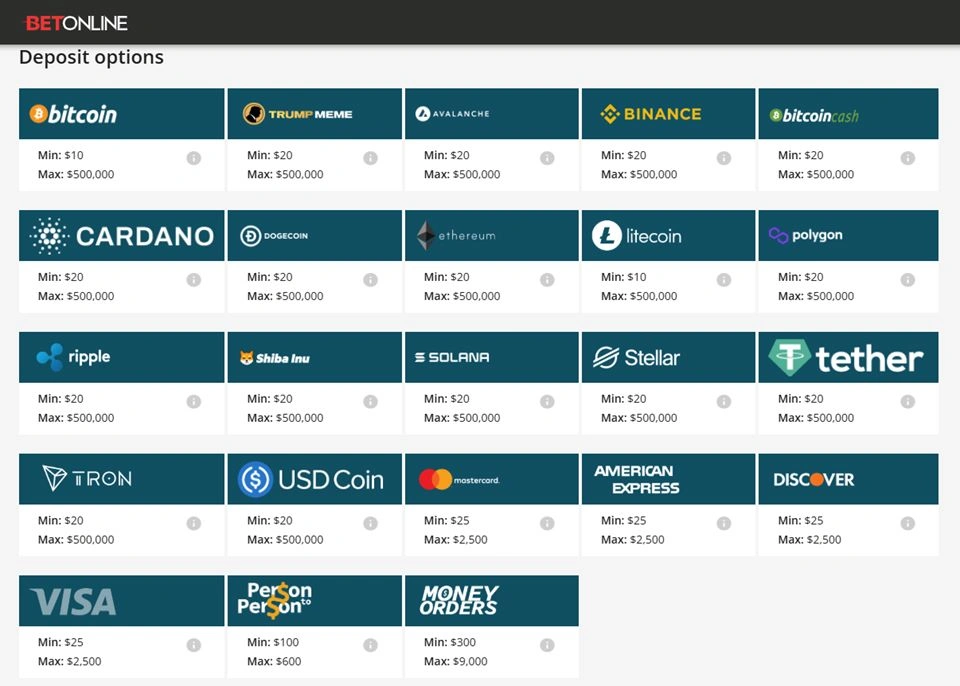This screenshot has height=686, width=960.
Task: Click the Ripple info icon
Action: [193, 402]
